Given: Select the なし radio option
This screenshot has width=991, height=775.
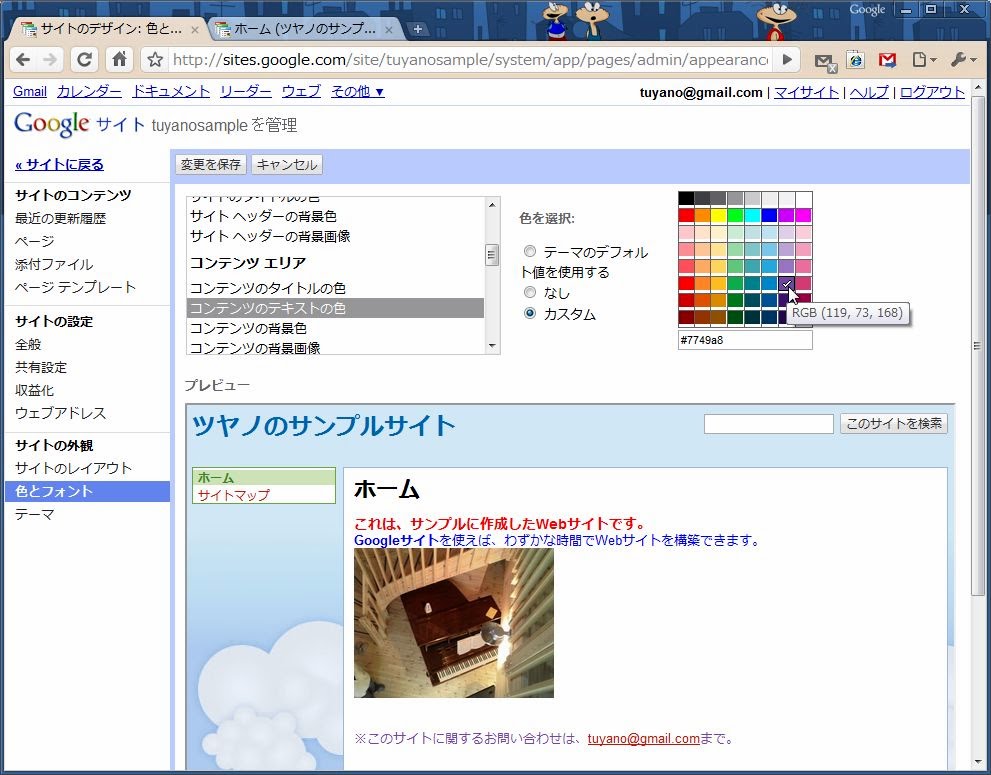Looking at the screenshot, I should (x=530, y=292).
